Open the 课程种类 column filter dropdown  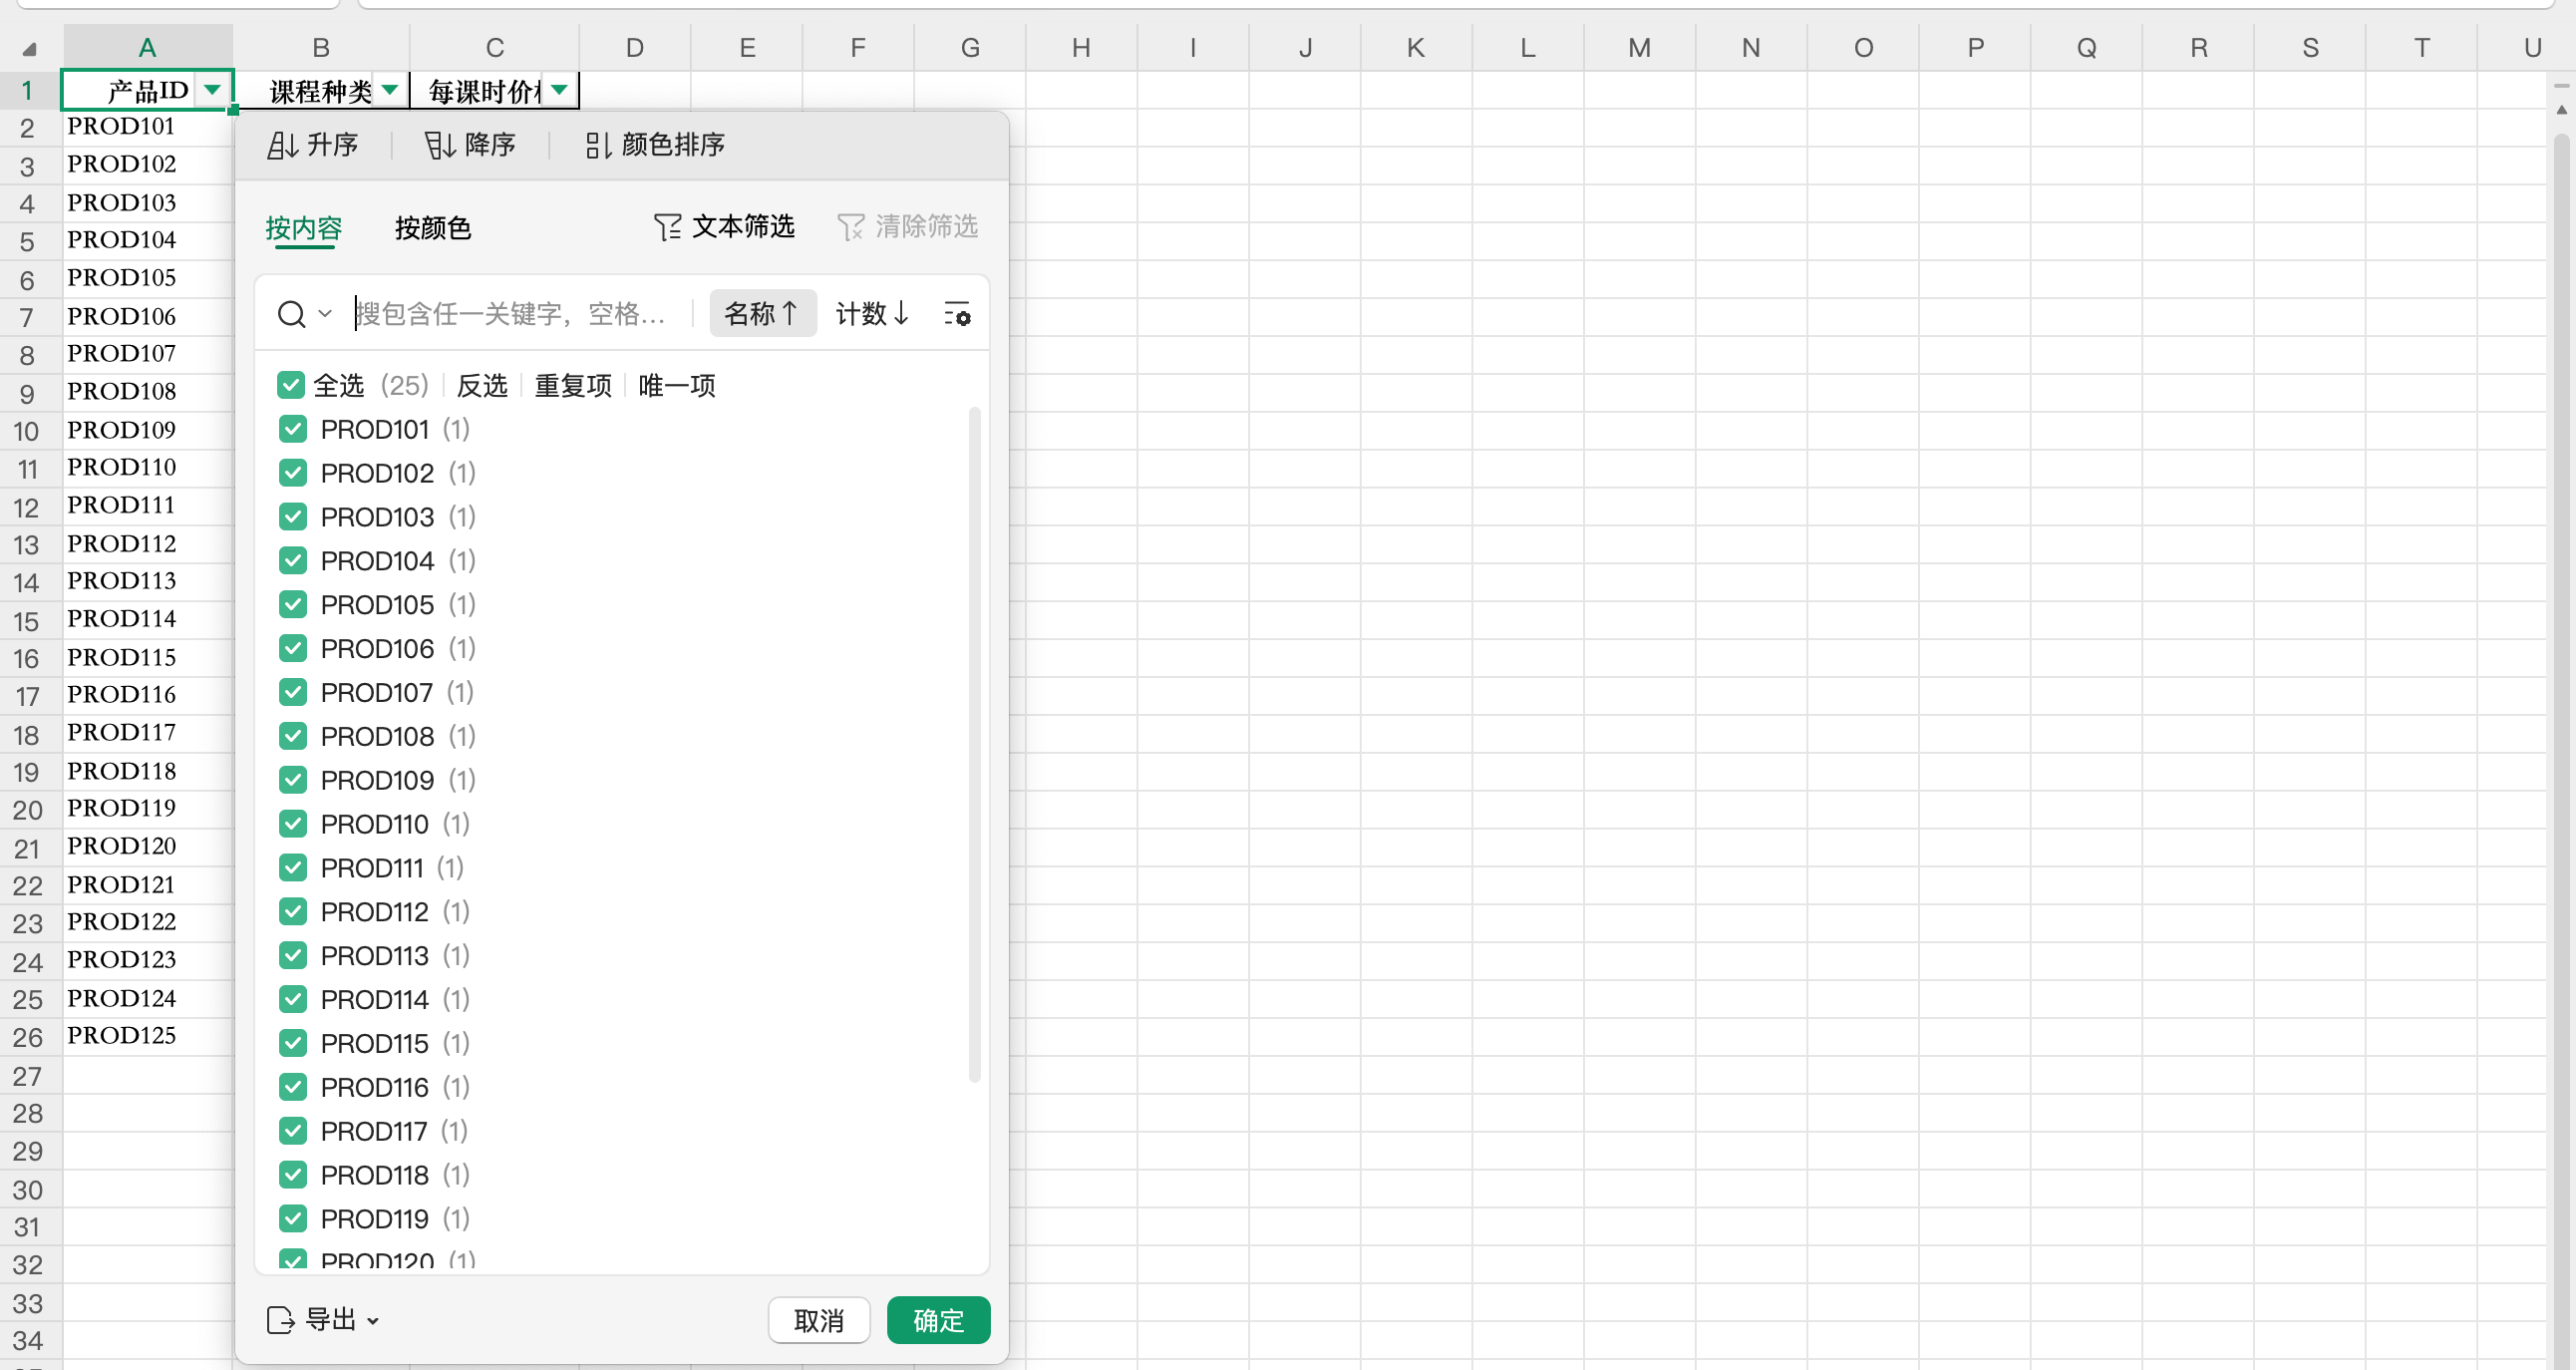click(390, 90)
